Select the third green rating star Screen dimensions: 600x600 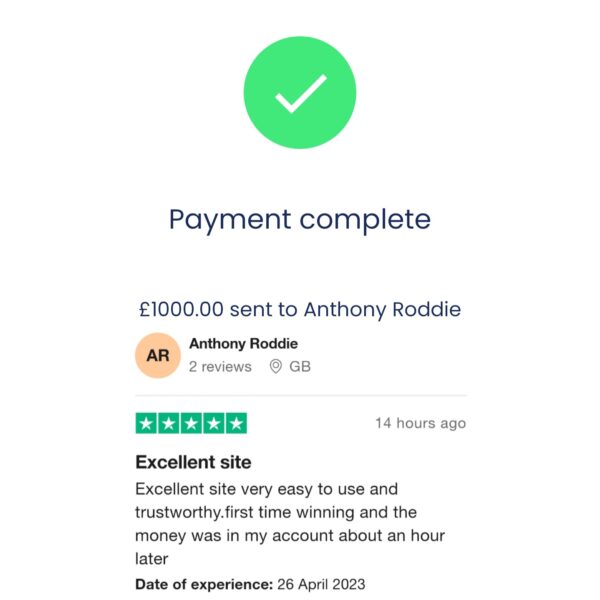[x=191, y=424]
